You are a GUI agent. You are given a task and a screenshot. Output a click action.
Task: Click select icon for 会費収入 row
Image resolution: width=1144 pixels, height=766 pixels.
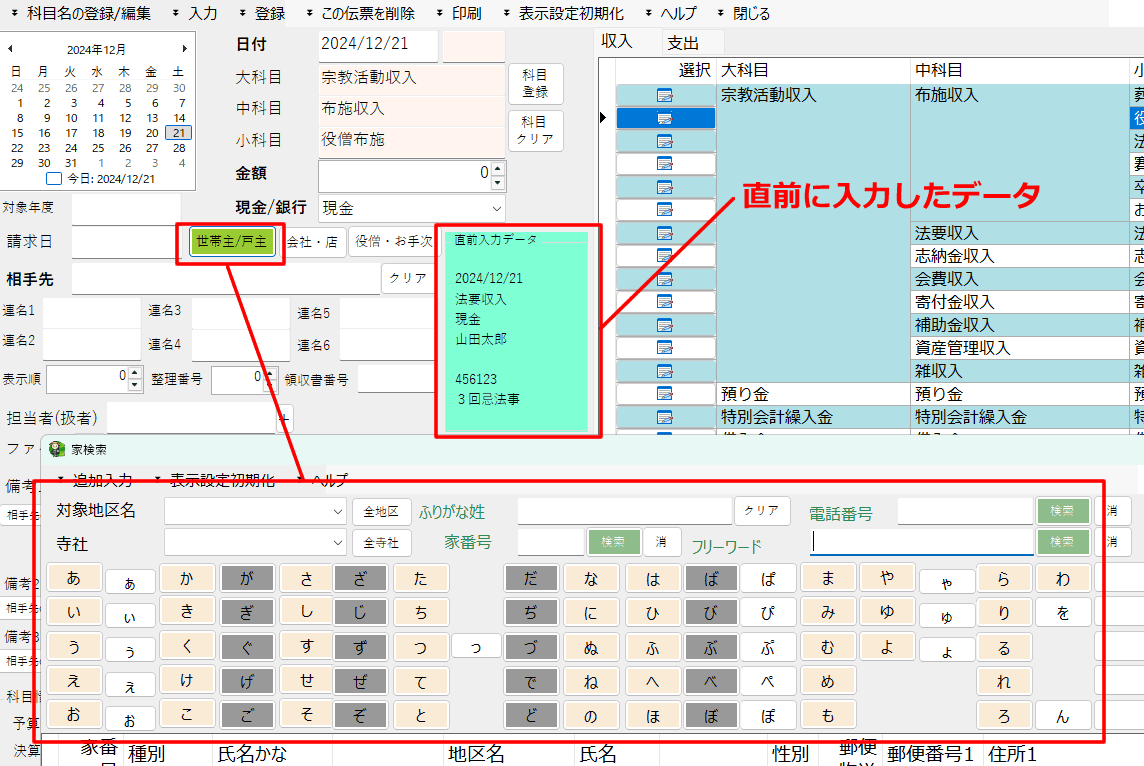pyautogui.click(x=665, y=279)
